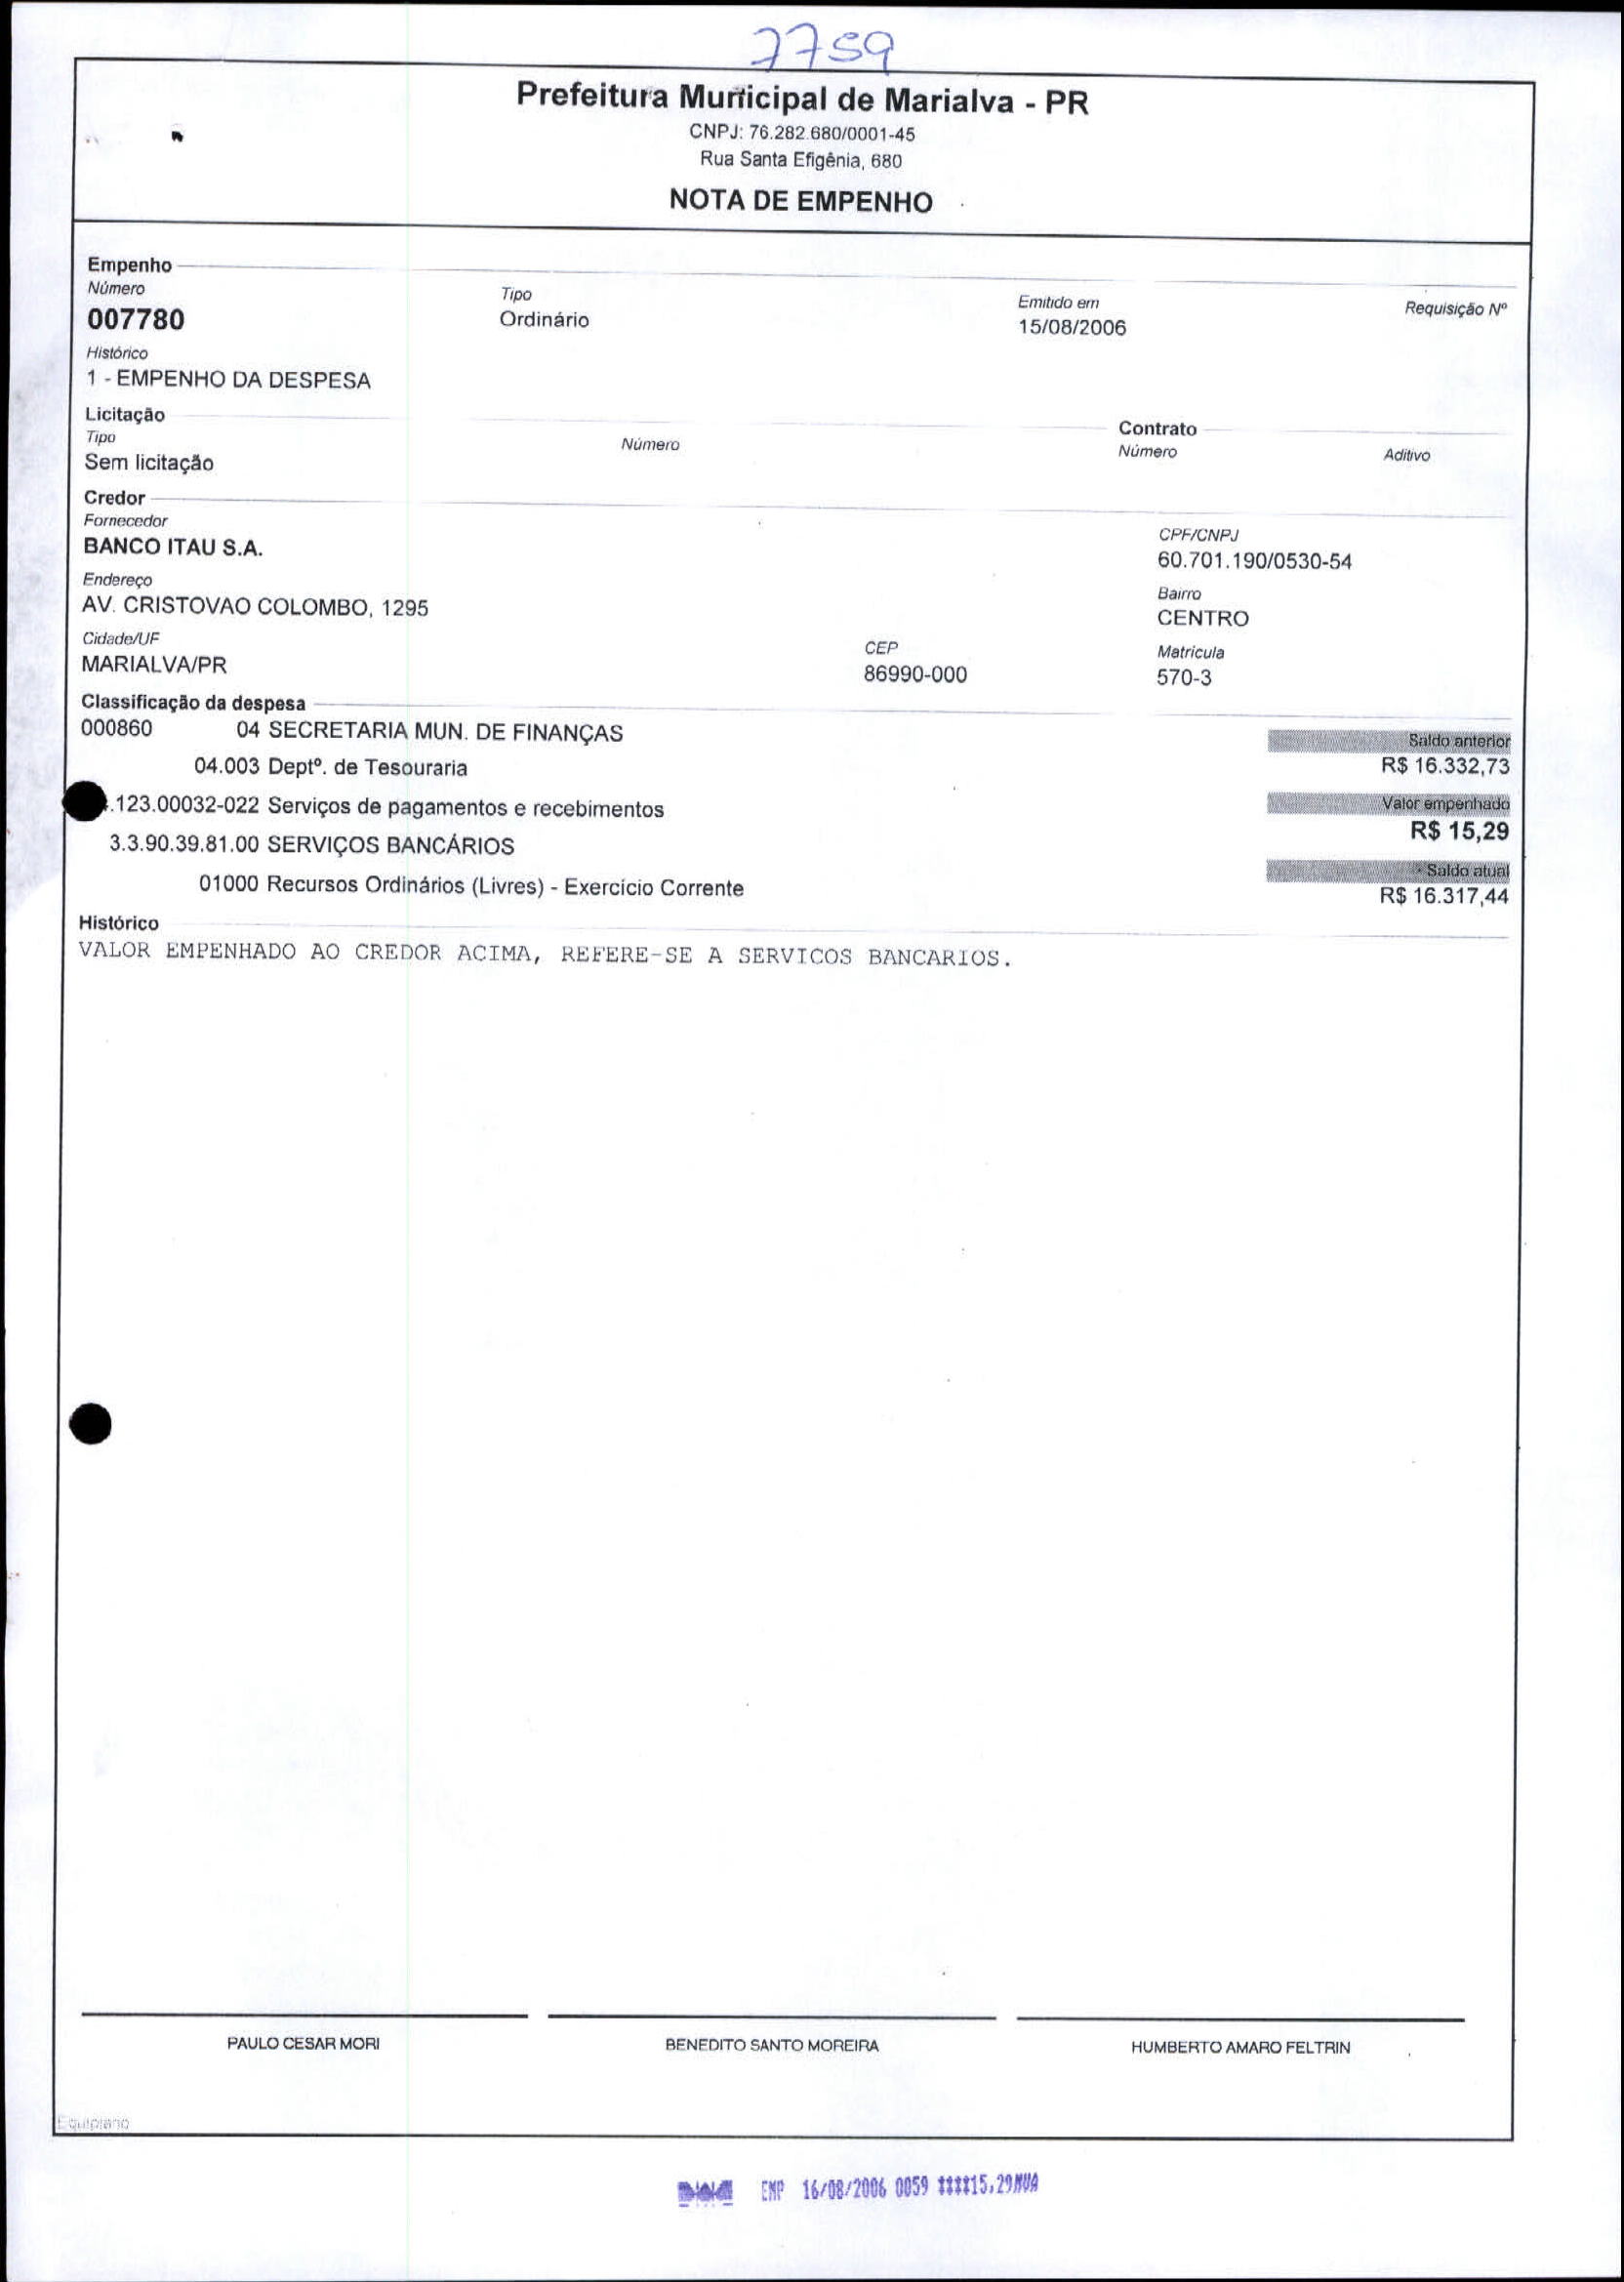This screenshot has height=2282, width=1624.
Task: Select the address AV. CRISTOVAO COLOMBO, 1295
Action: 255,608
